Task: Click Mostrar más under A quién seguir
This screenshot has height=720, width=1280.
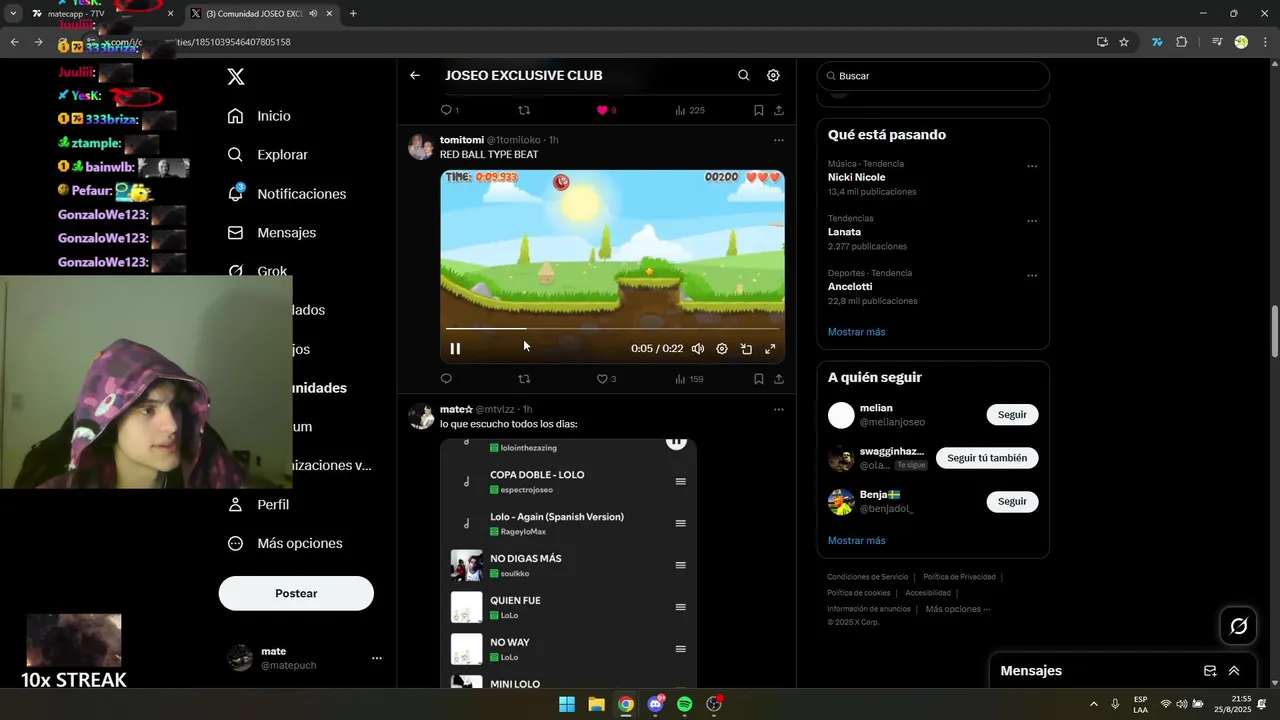Action: [x=856, y=541]
